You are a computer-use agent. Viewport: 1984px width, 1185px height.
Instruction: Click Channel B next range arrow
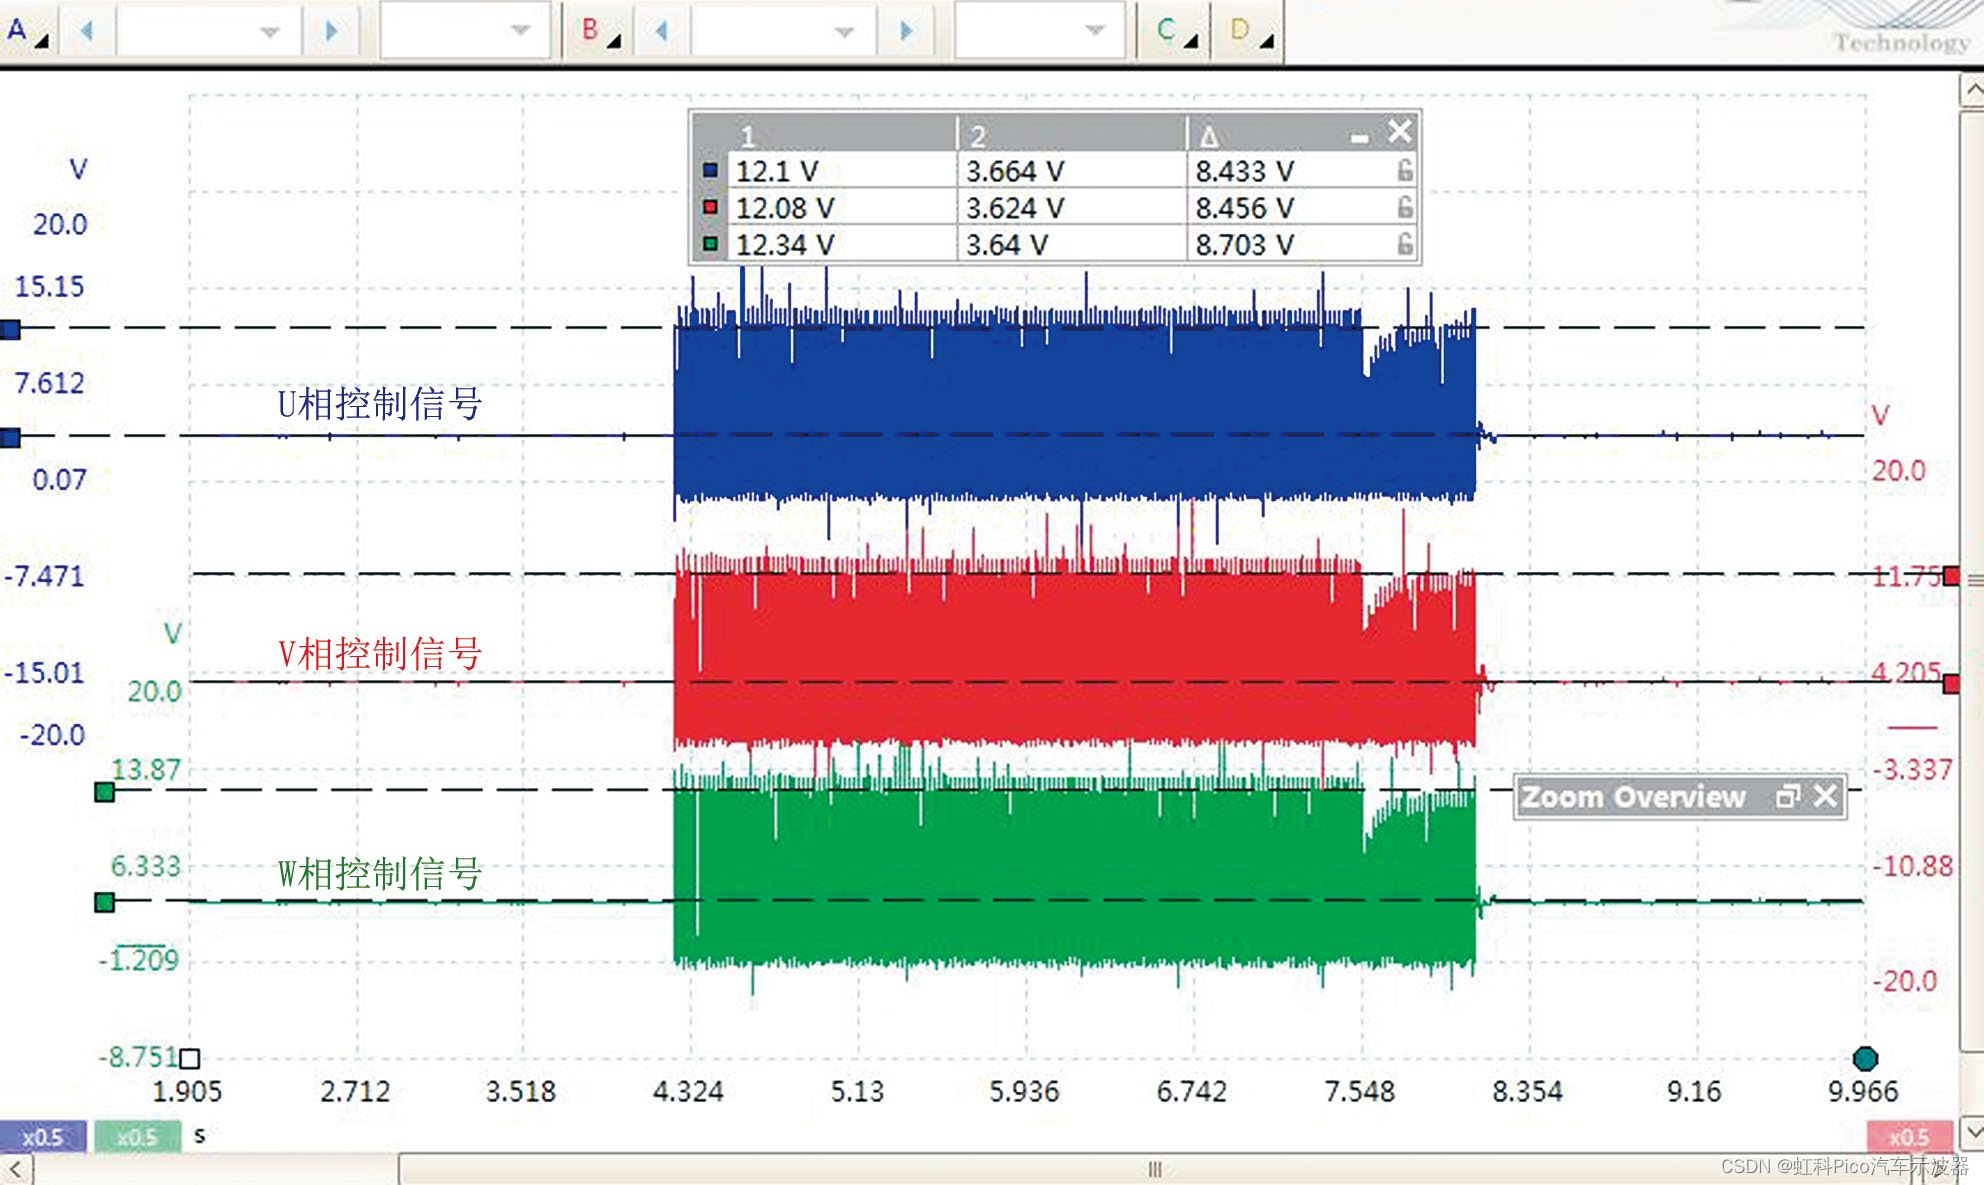906,31
